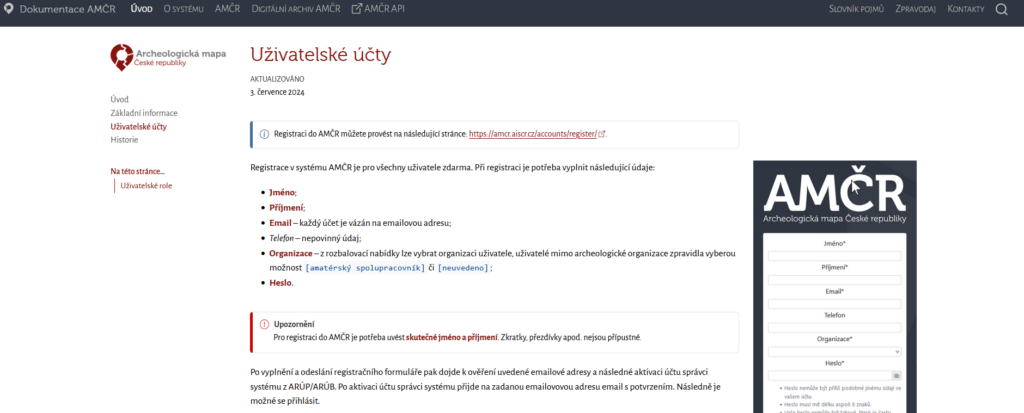
Task: Click the external link icon after the register URL
Action: (602, 134)
